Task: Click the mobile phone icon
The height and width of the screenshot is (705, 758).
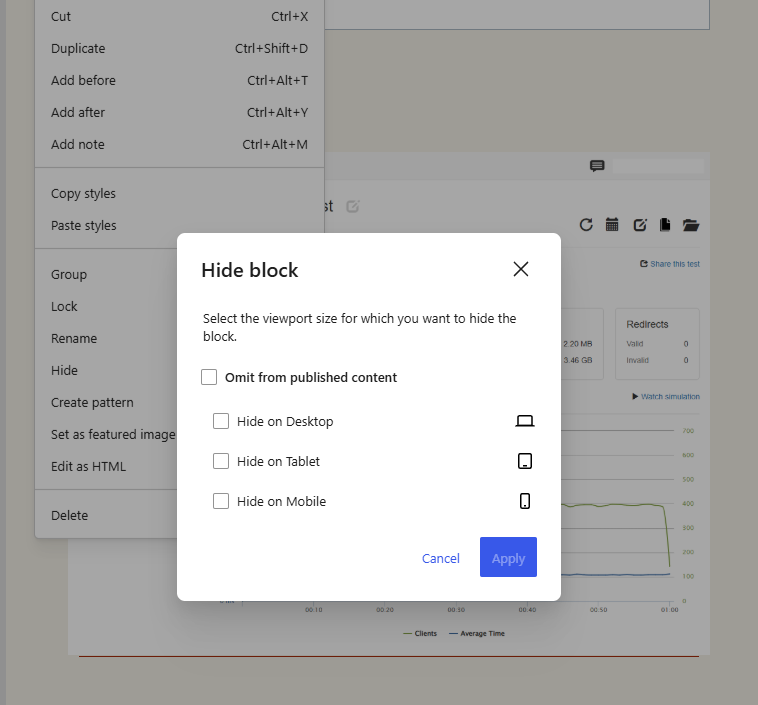Action: click(x=525, y=501)
